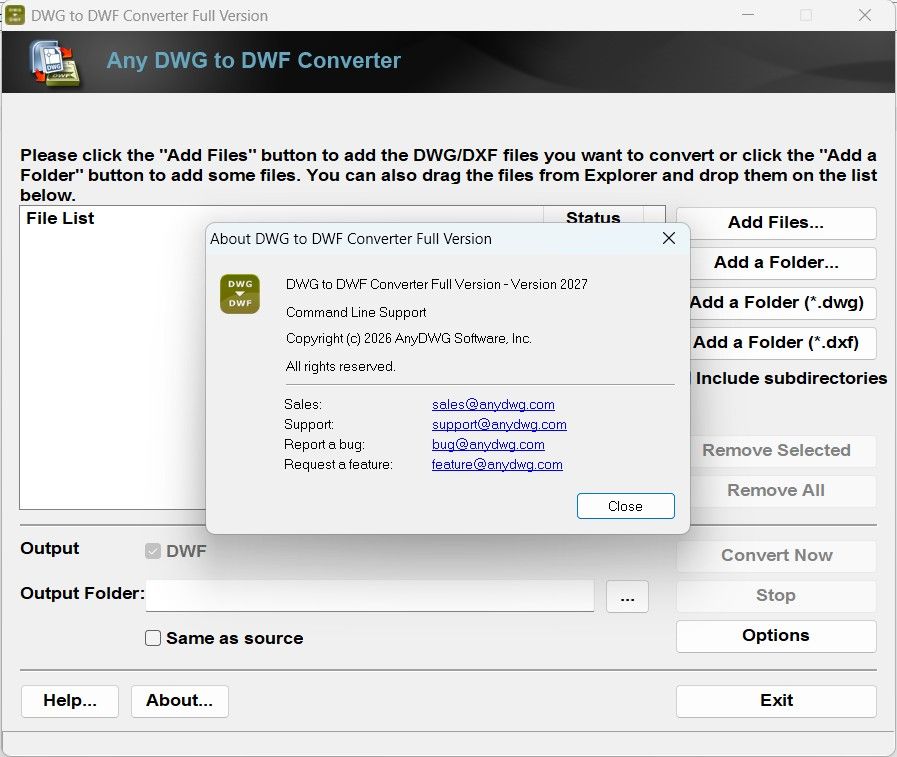Open the Help... button
This screenshot has width=897, height=757.
tap(70, 701)
